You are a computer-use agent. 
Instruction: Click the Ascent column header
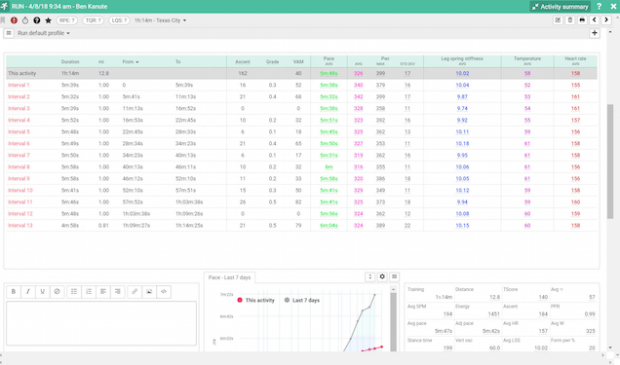coord(242,62)
